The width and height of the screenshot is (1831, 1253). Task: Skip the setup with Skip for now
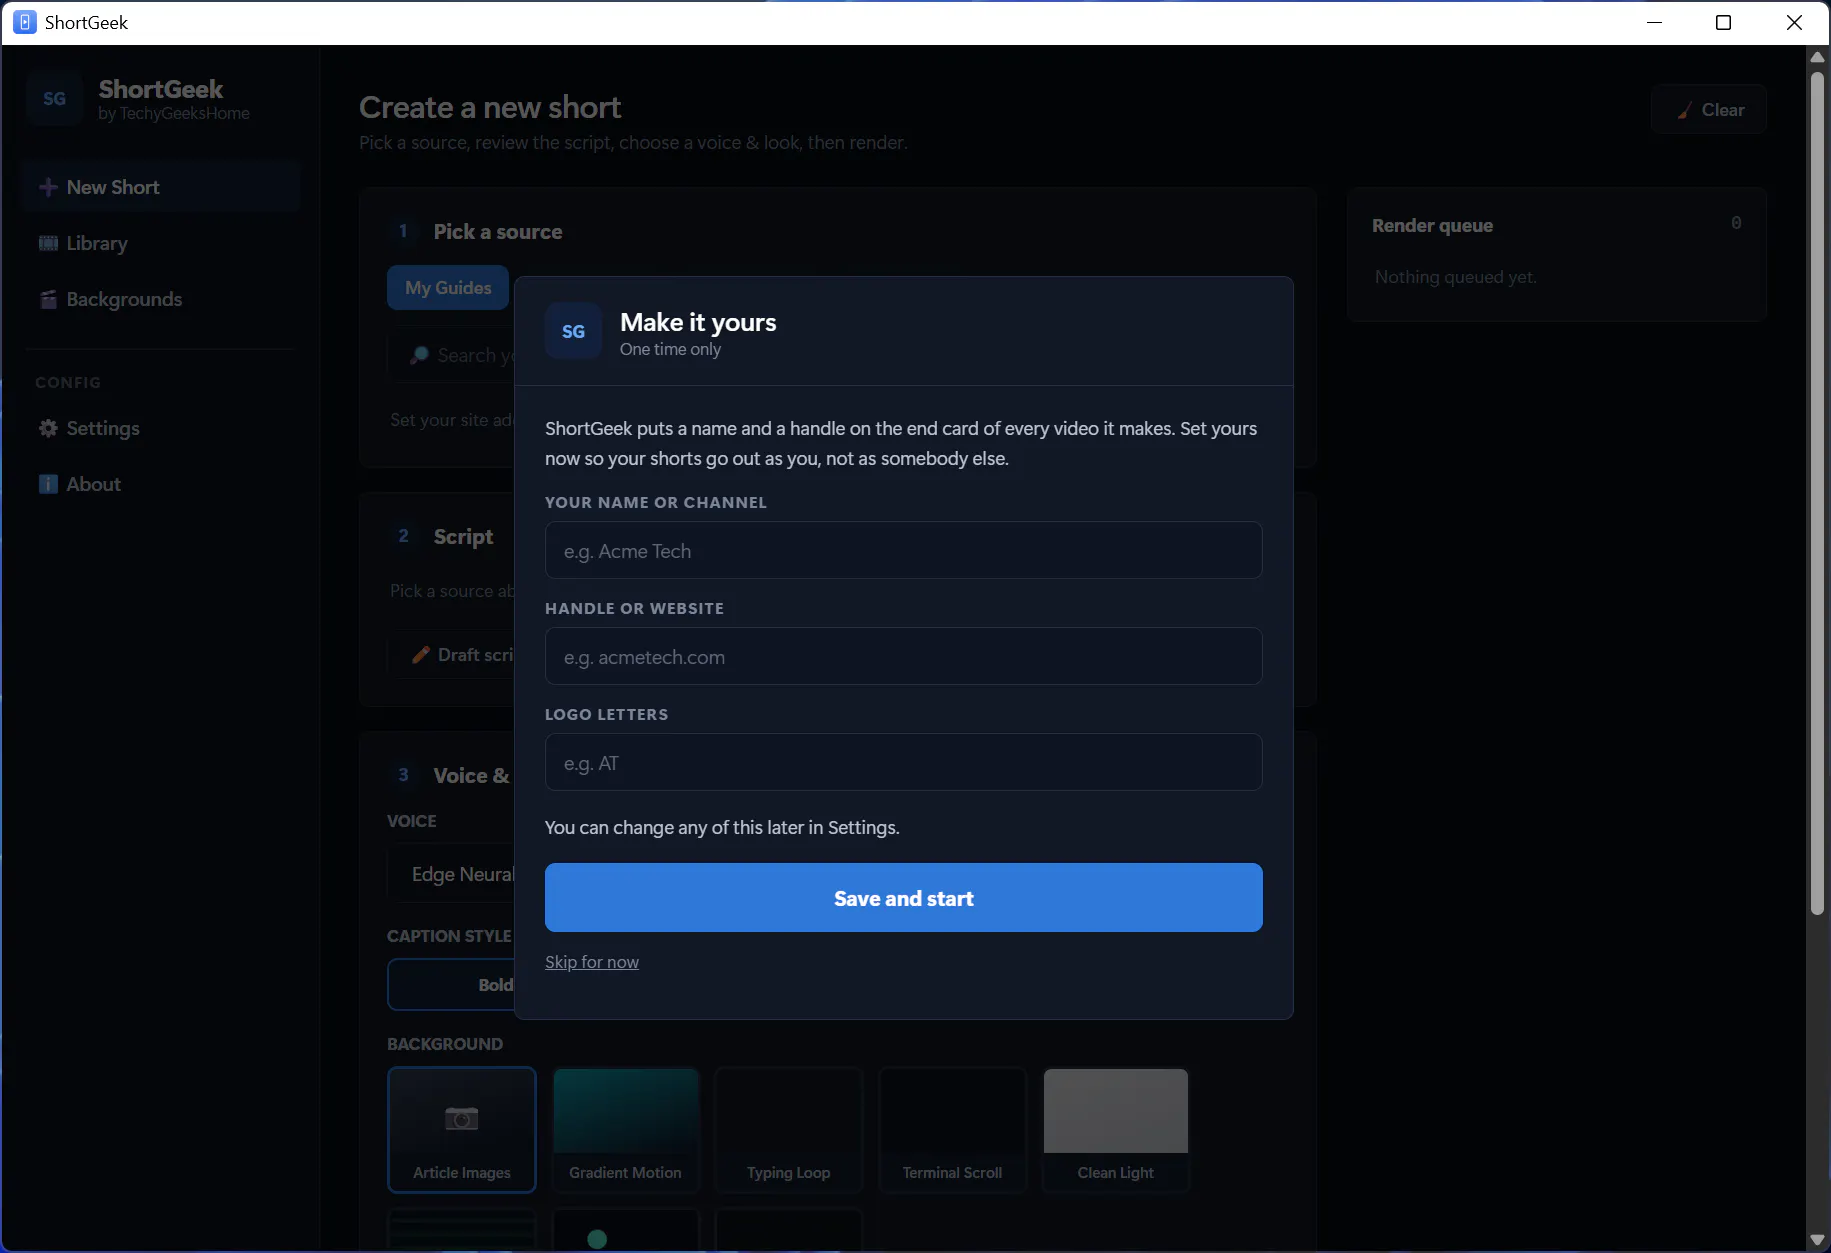pyautogui.click(x=592, y=962)
